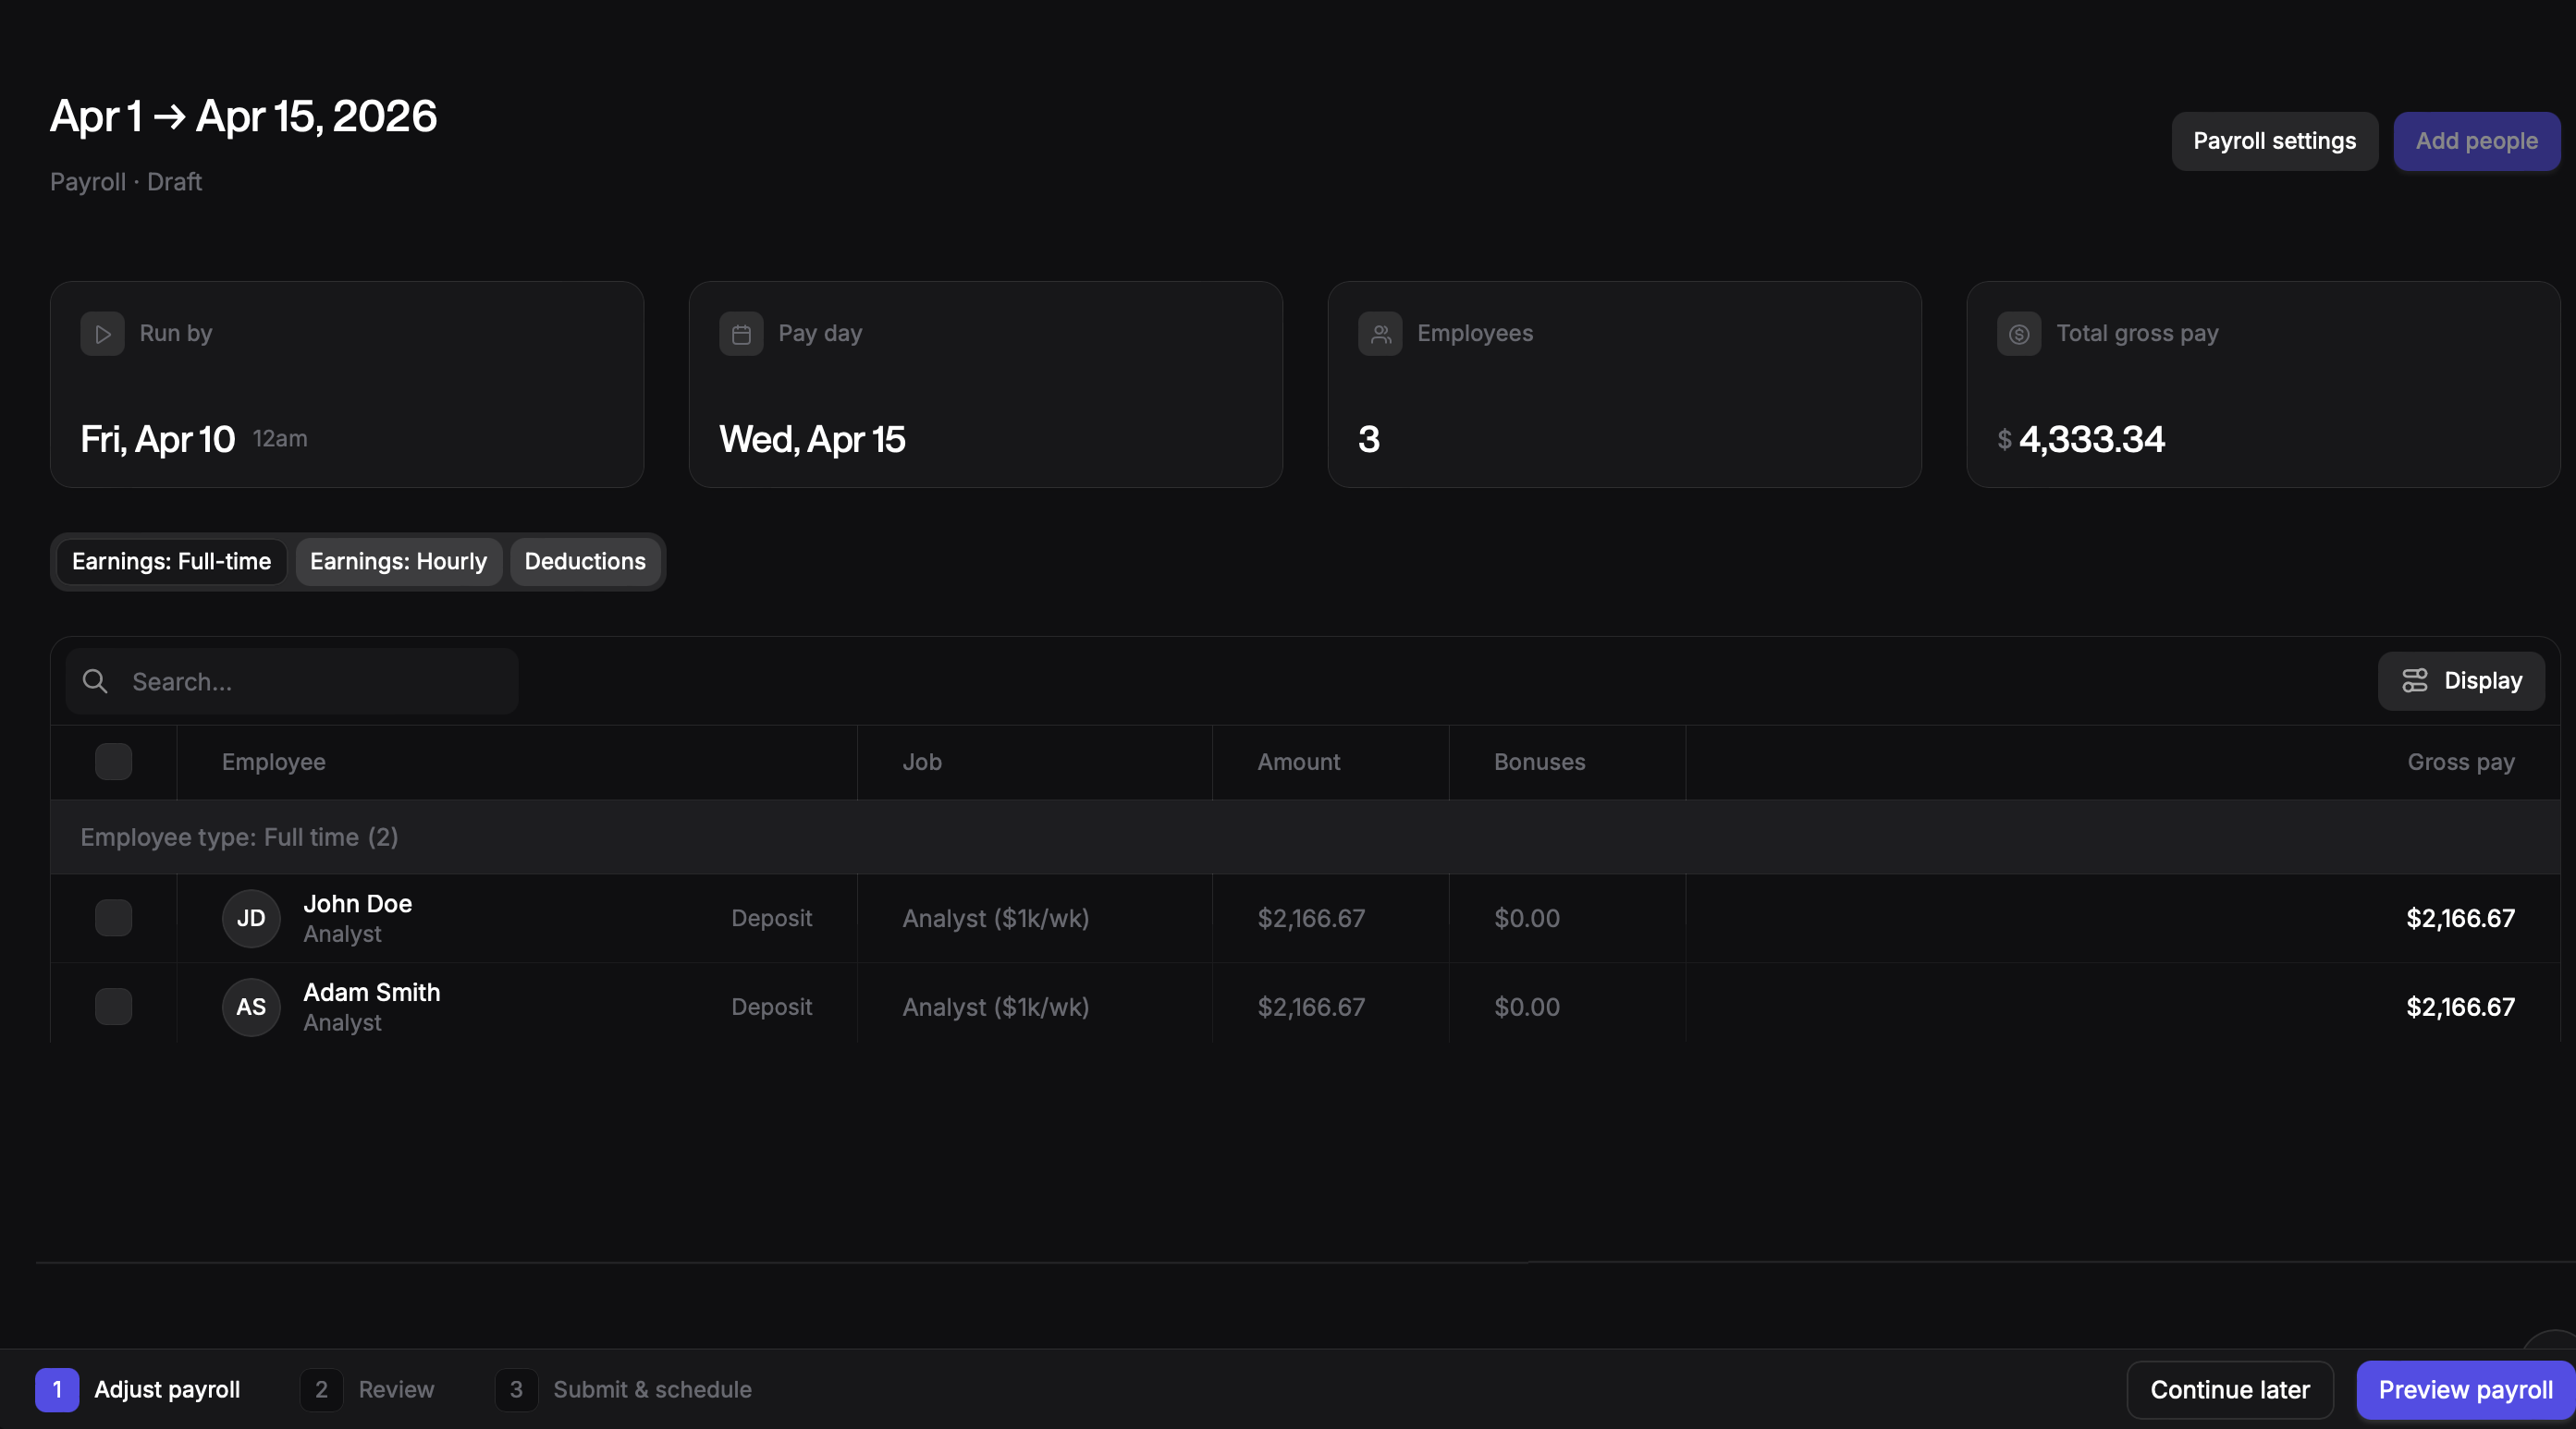Check the John Doe row checkbox
The image size is (2576, 1429).
113,918
